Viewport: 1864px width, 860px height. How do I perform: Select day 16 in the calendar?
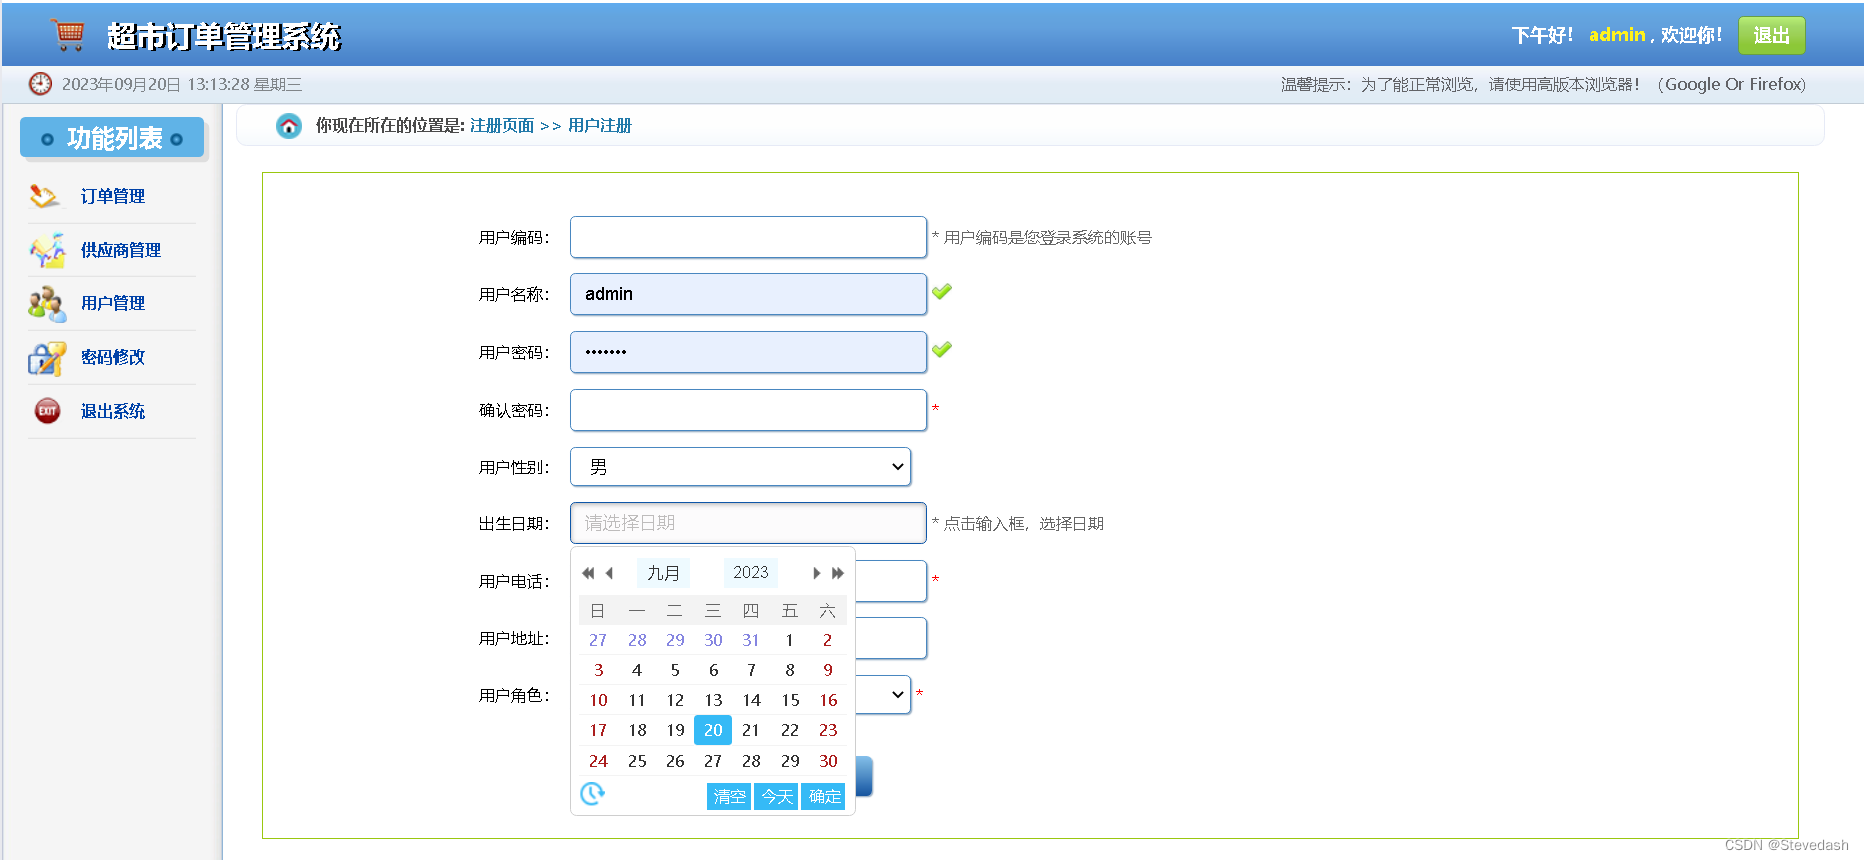coord(828,700)
